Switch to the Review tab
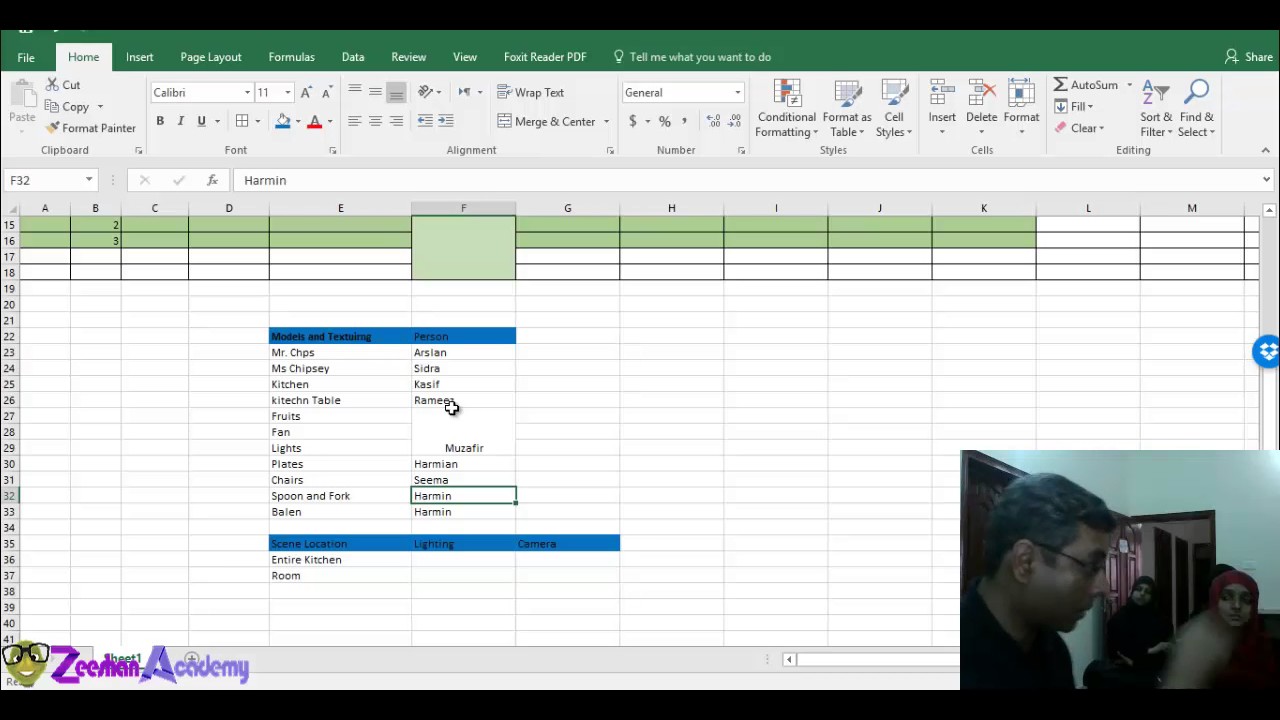 point(409,57)
